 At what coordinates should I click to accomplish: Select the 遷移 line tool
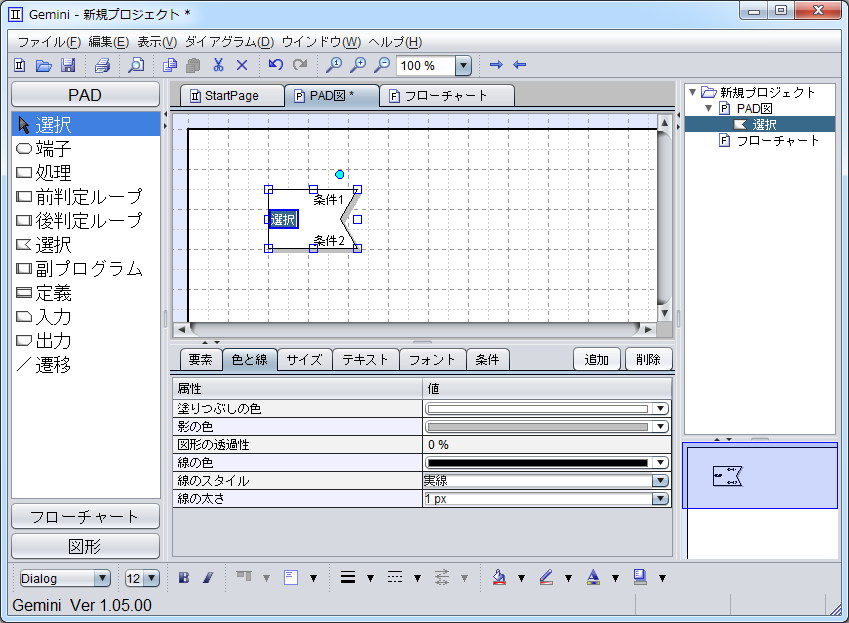point(86,365)
